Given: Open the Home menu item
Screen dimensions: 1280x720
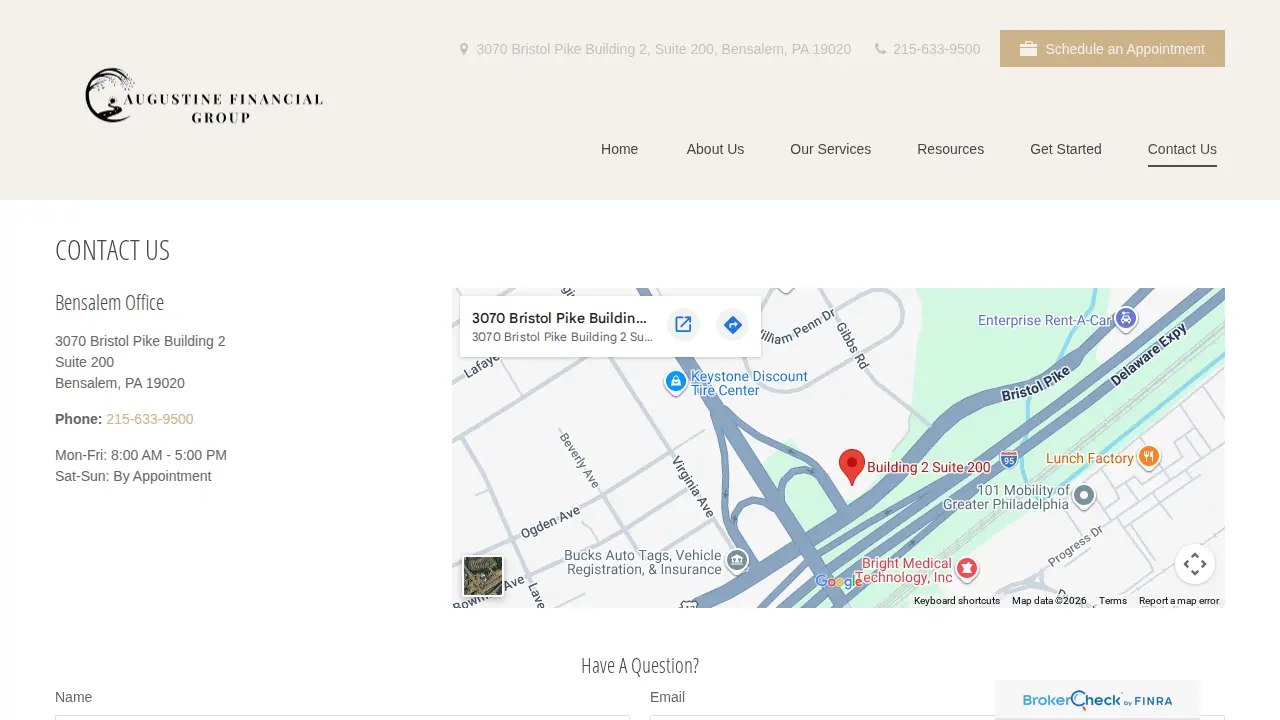Looking at the screenshot, I should [619, 149].
